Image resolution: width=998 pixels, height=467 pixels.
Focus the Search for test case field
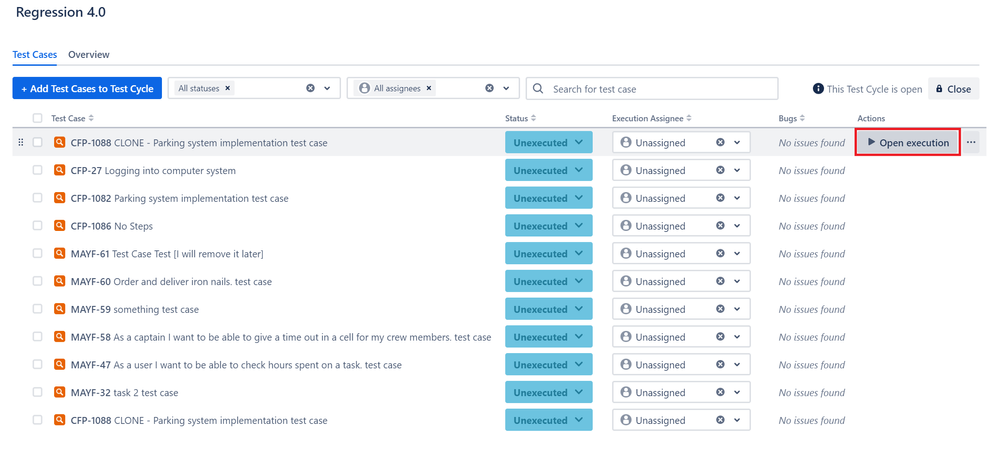click(x=652, y=88)
